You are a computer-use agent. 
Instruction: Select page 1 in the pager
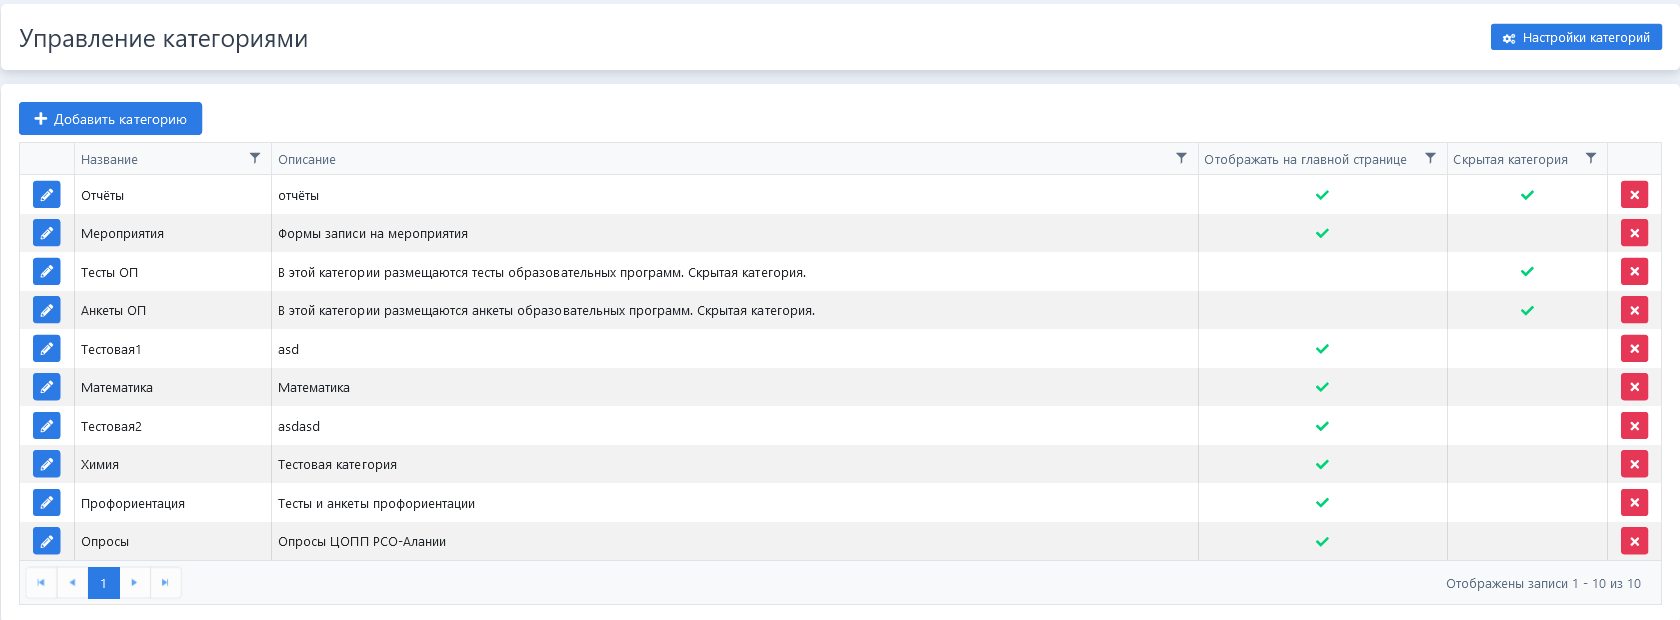pyautogui.click(x=104, y=583)
